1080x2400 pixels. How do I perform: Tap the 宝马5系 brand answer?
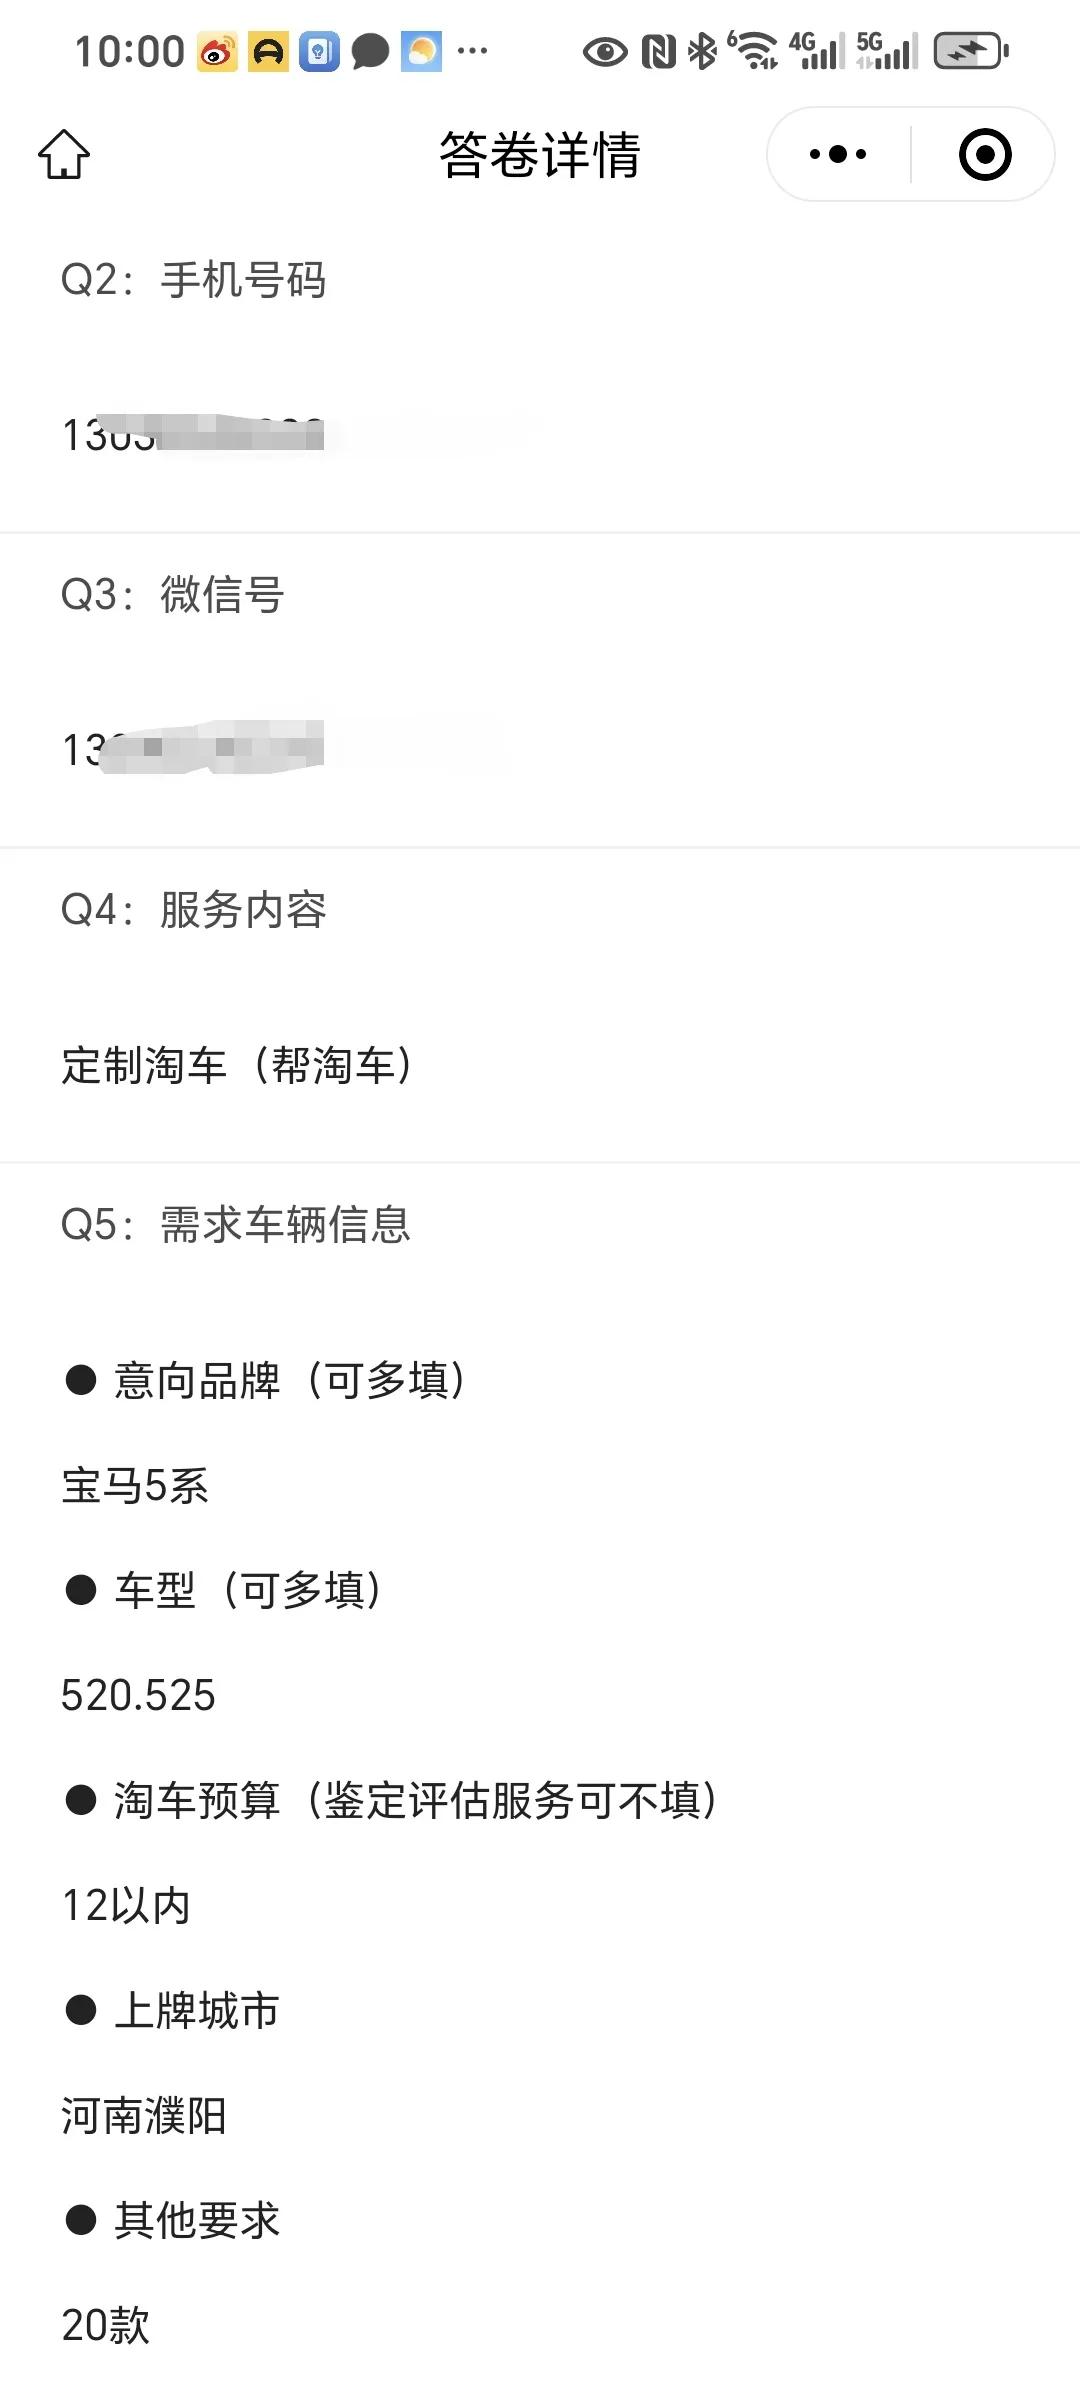(135, 1485)
